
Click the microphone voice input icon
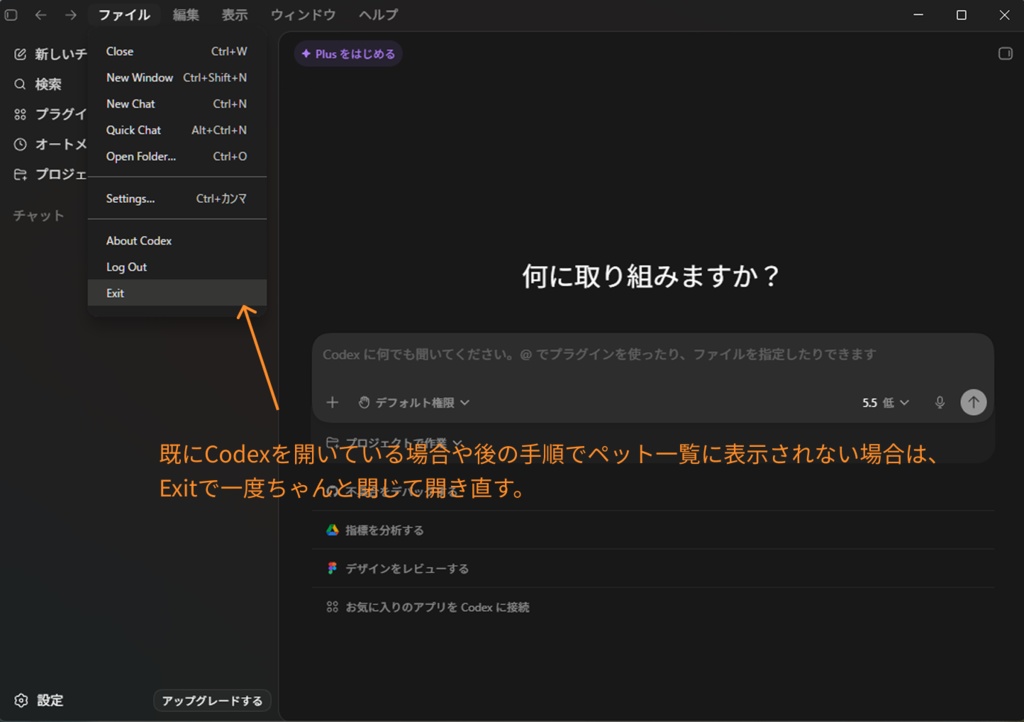(939, 402)
